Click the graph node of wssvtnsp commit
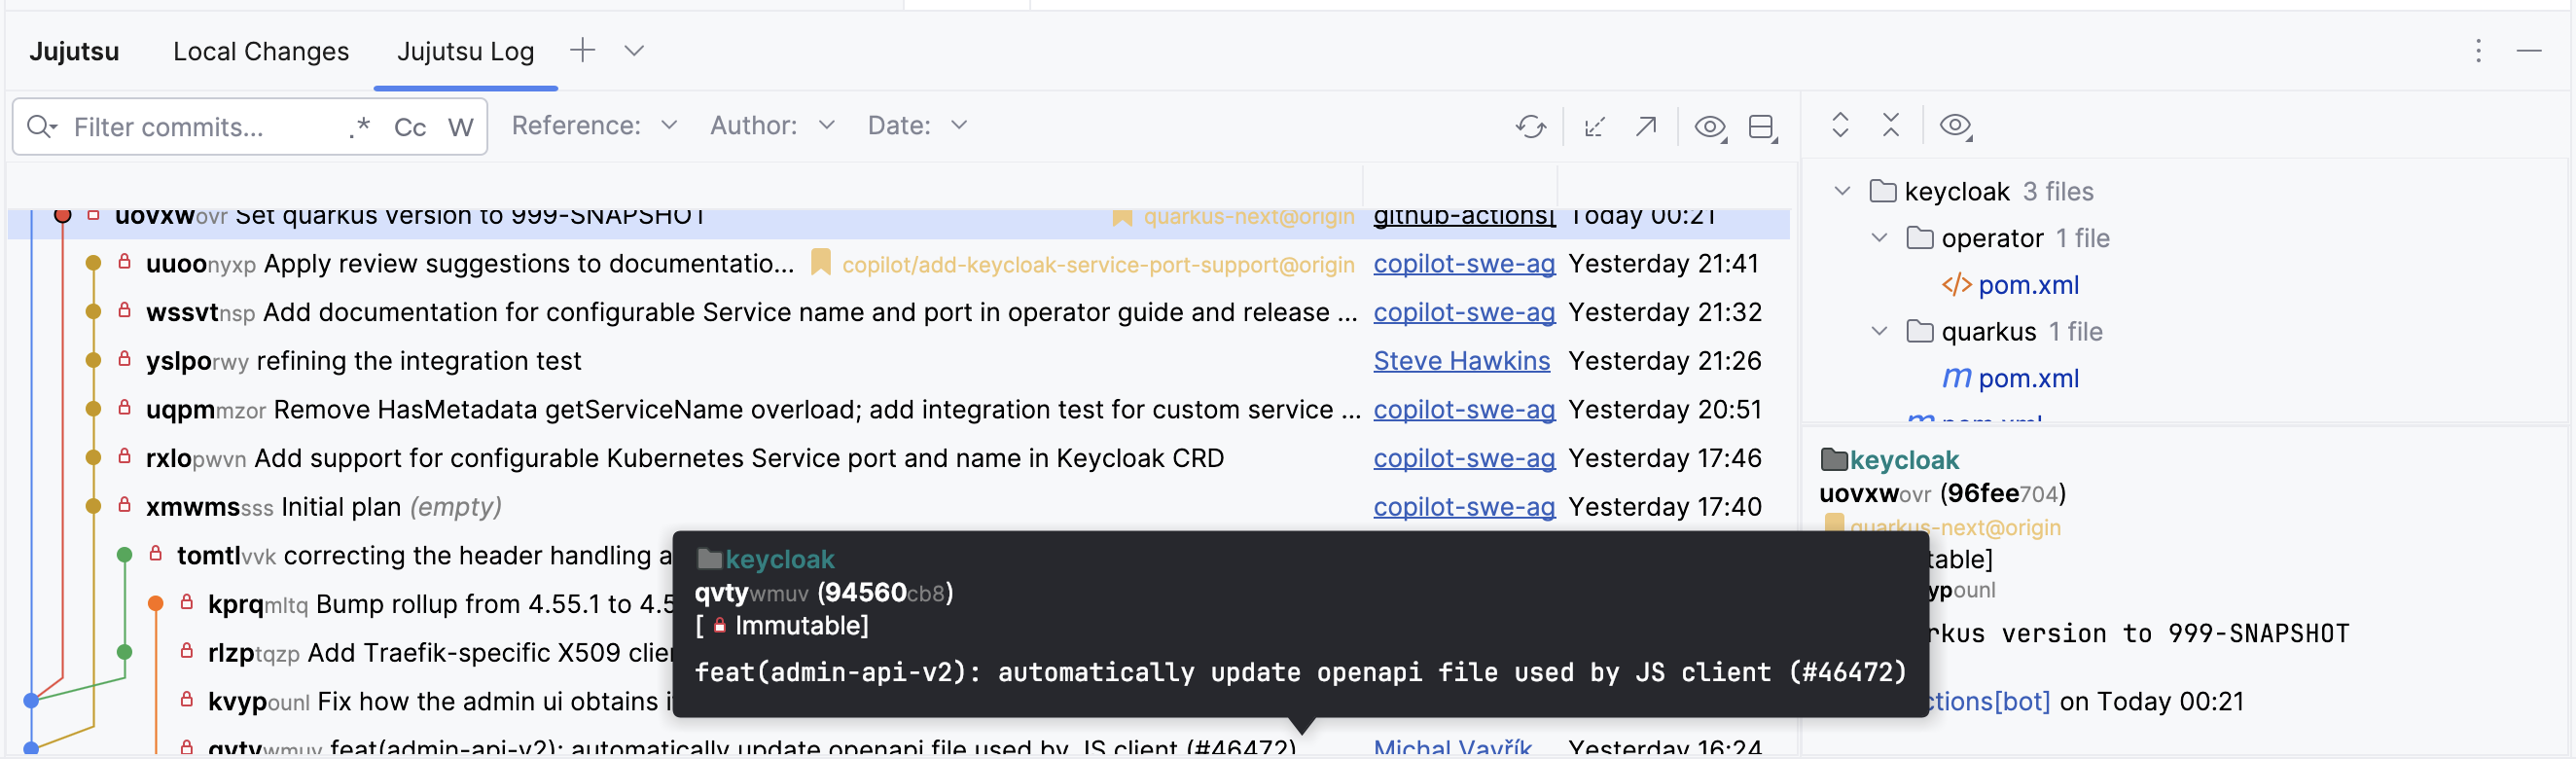This screenshot has height=759, width=2576. pyautogui.click(x=93, y=312)
